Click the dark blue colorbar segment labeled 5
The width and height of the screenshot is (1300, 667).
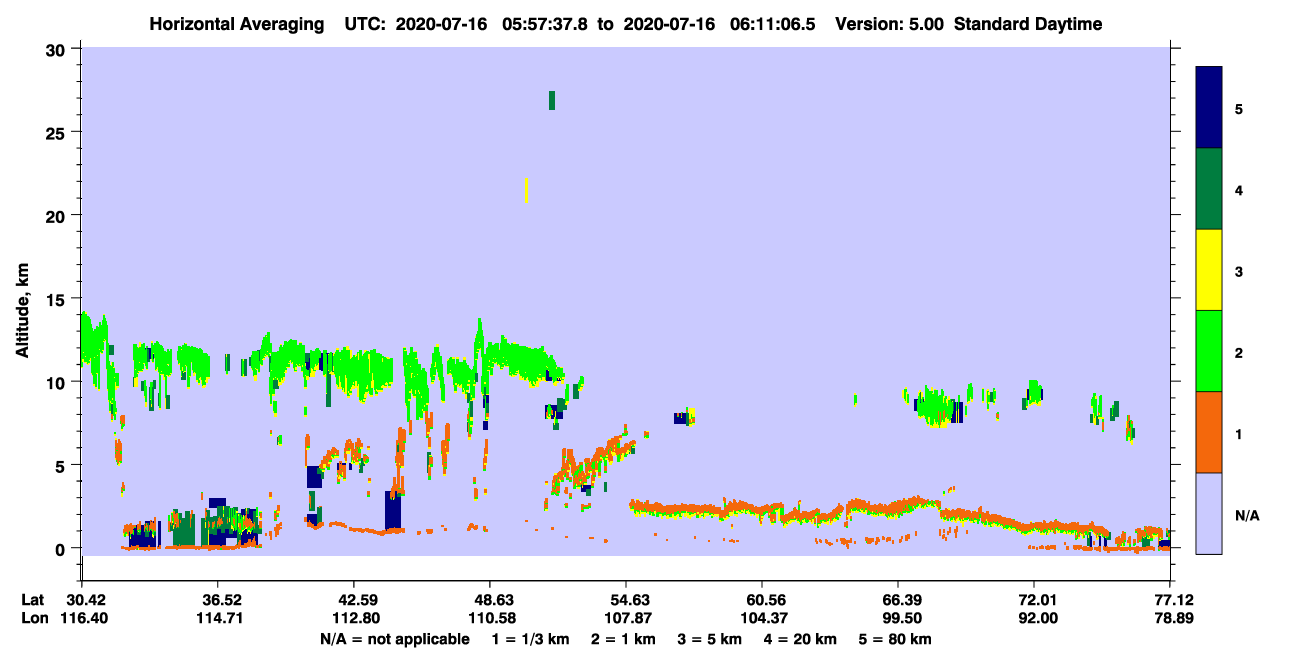point(1209,108)
